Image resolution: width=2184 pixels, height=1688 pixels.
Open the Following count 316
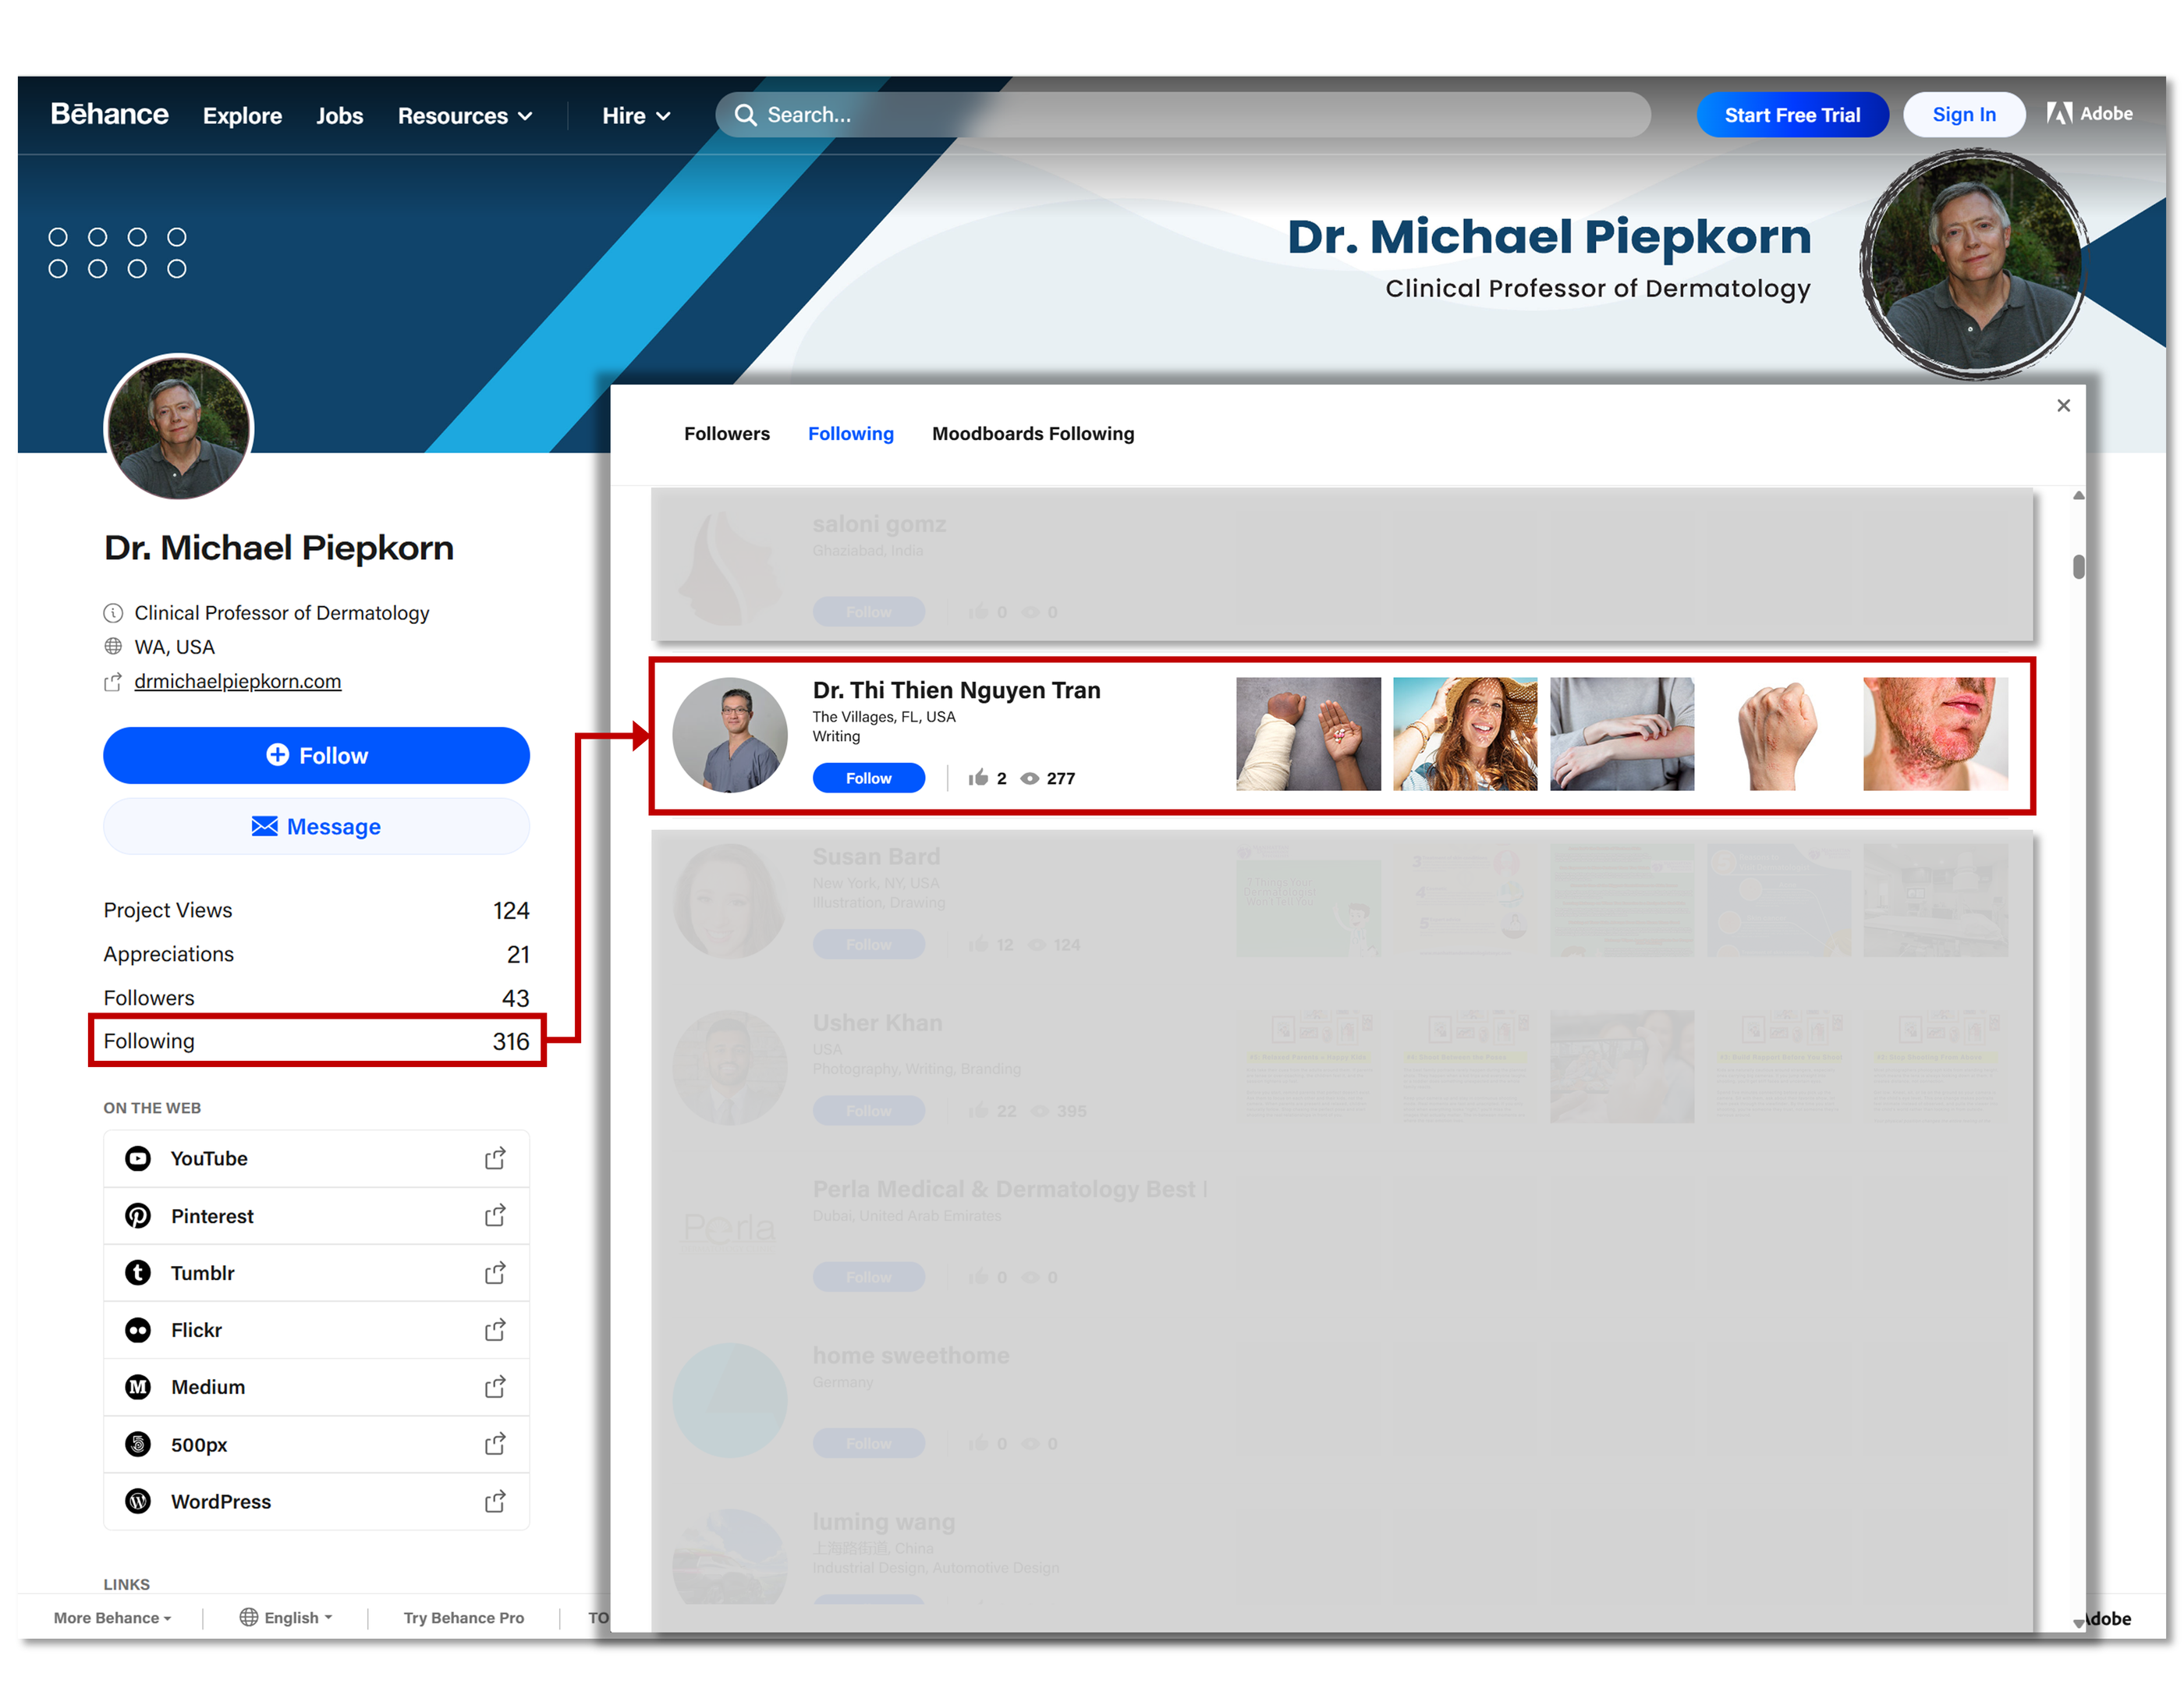(x=511, y=1041)
